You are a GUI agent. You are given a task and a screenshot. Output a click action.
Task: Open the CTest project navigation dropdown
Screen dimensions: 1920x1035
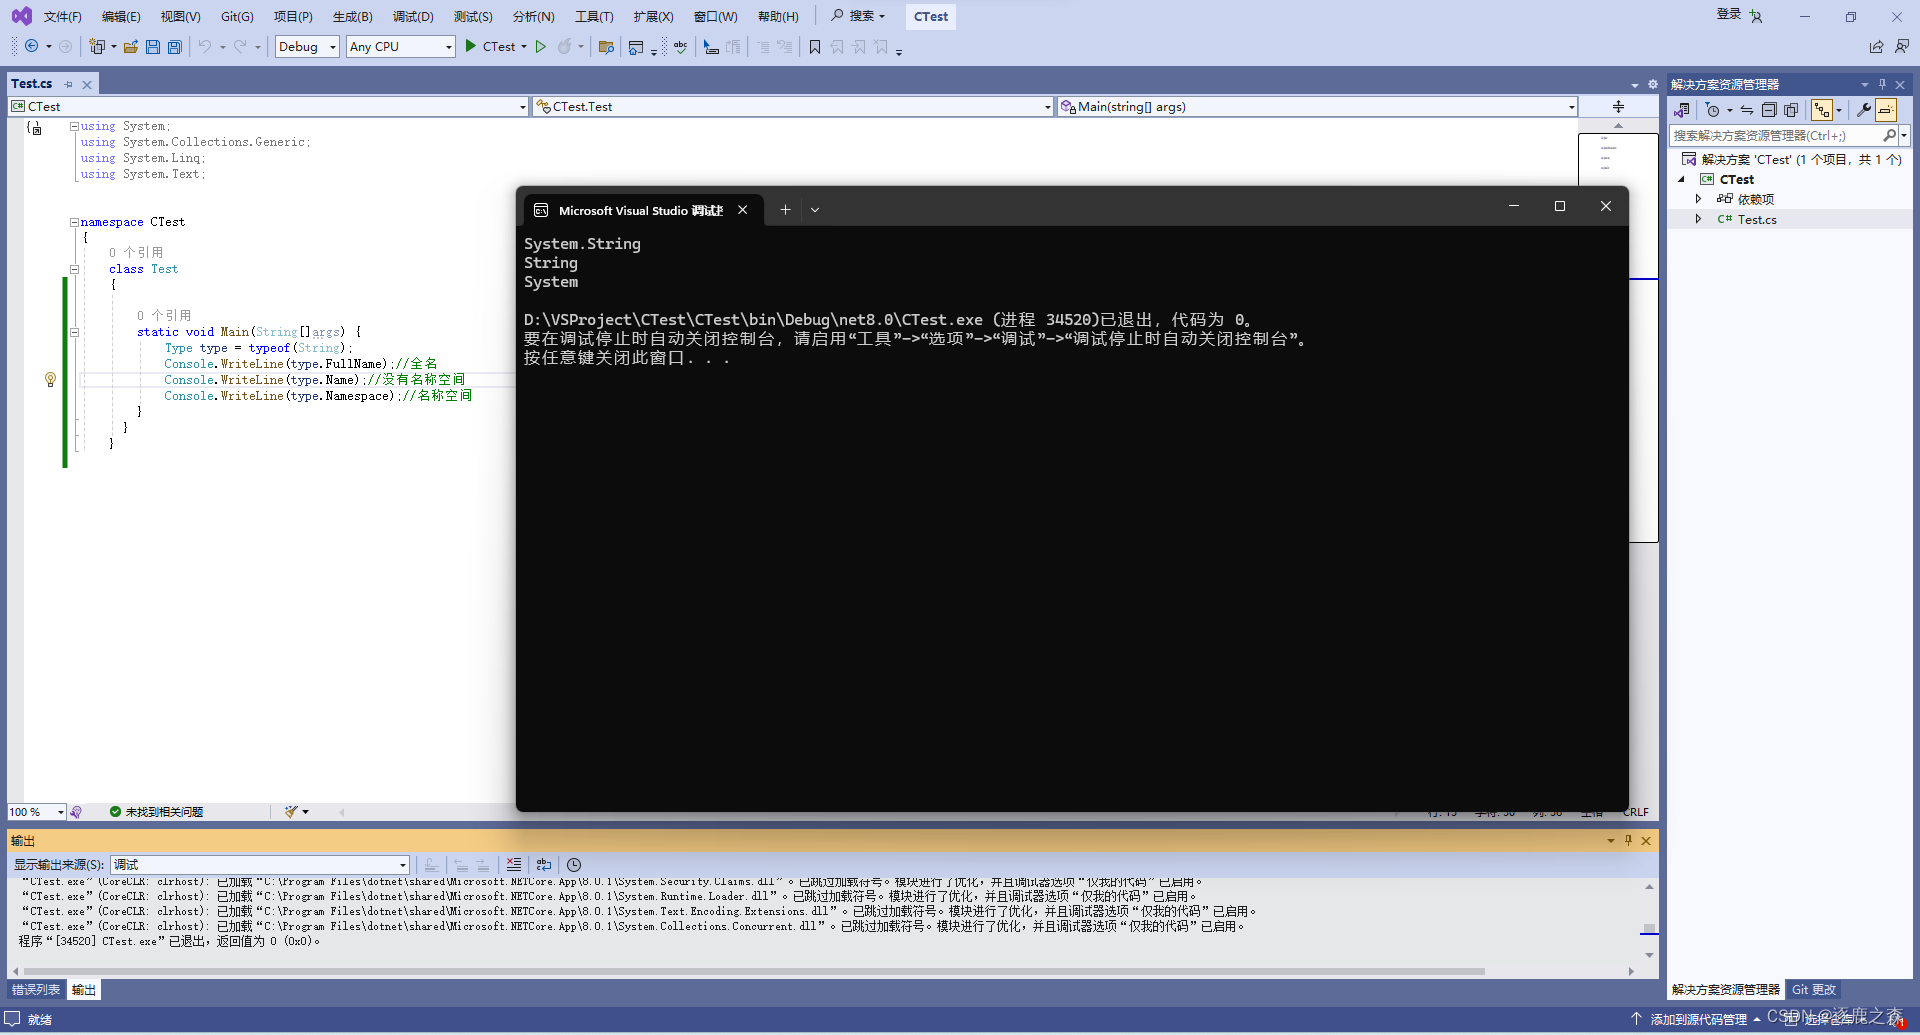[x=268, y=107]
